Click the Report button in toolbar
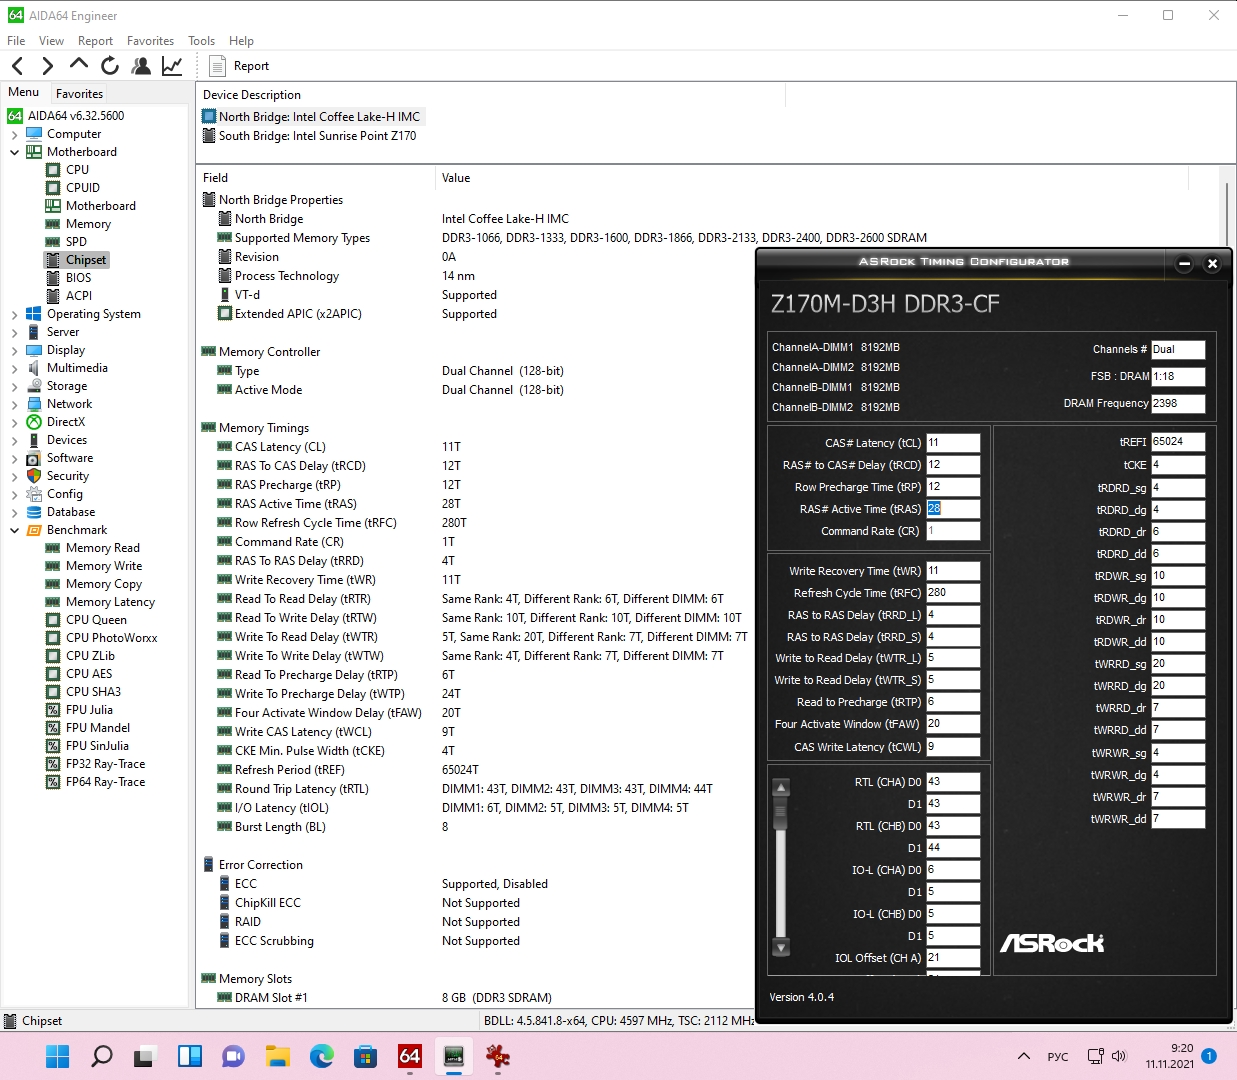 (x=239, y=66)
